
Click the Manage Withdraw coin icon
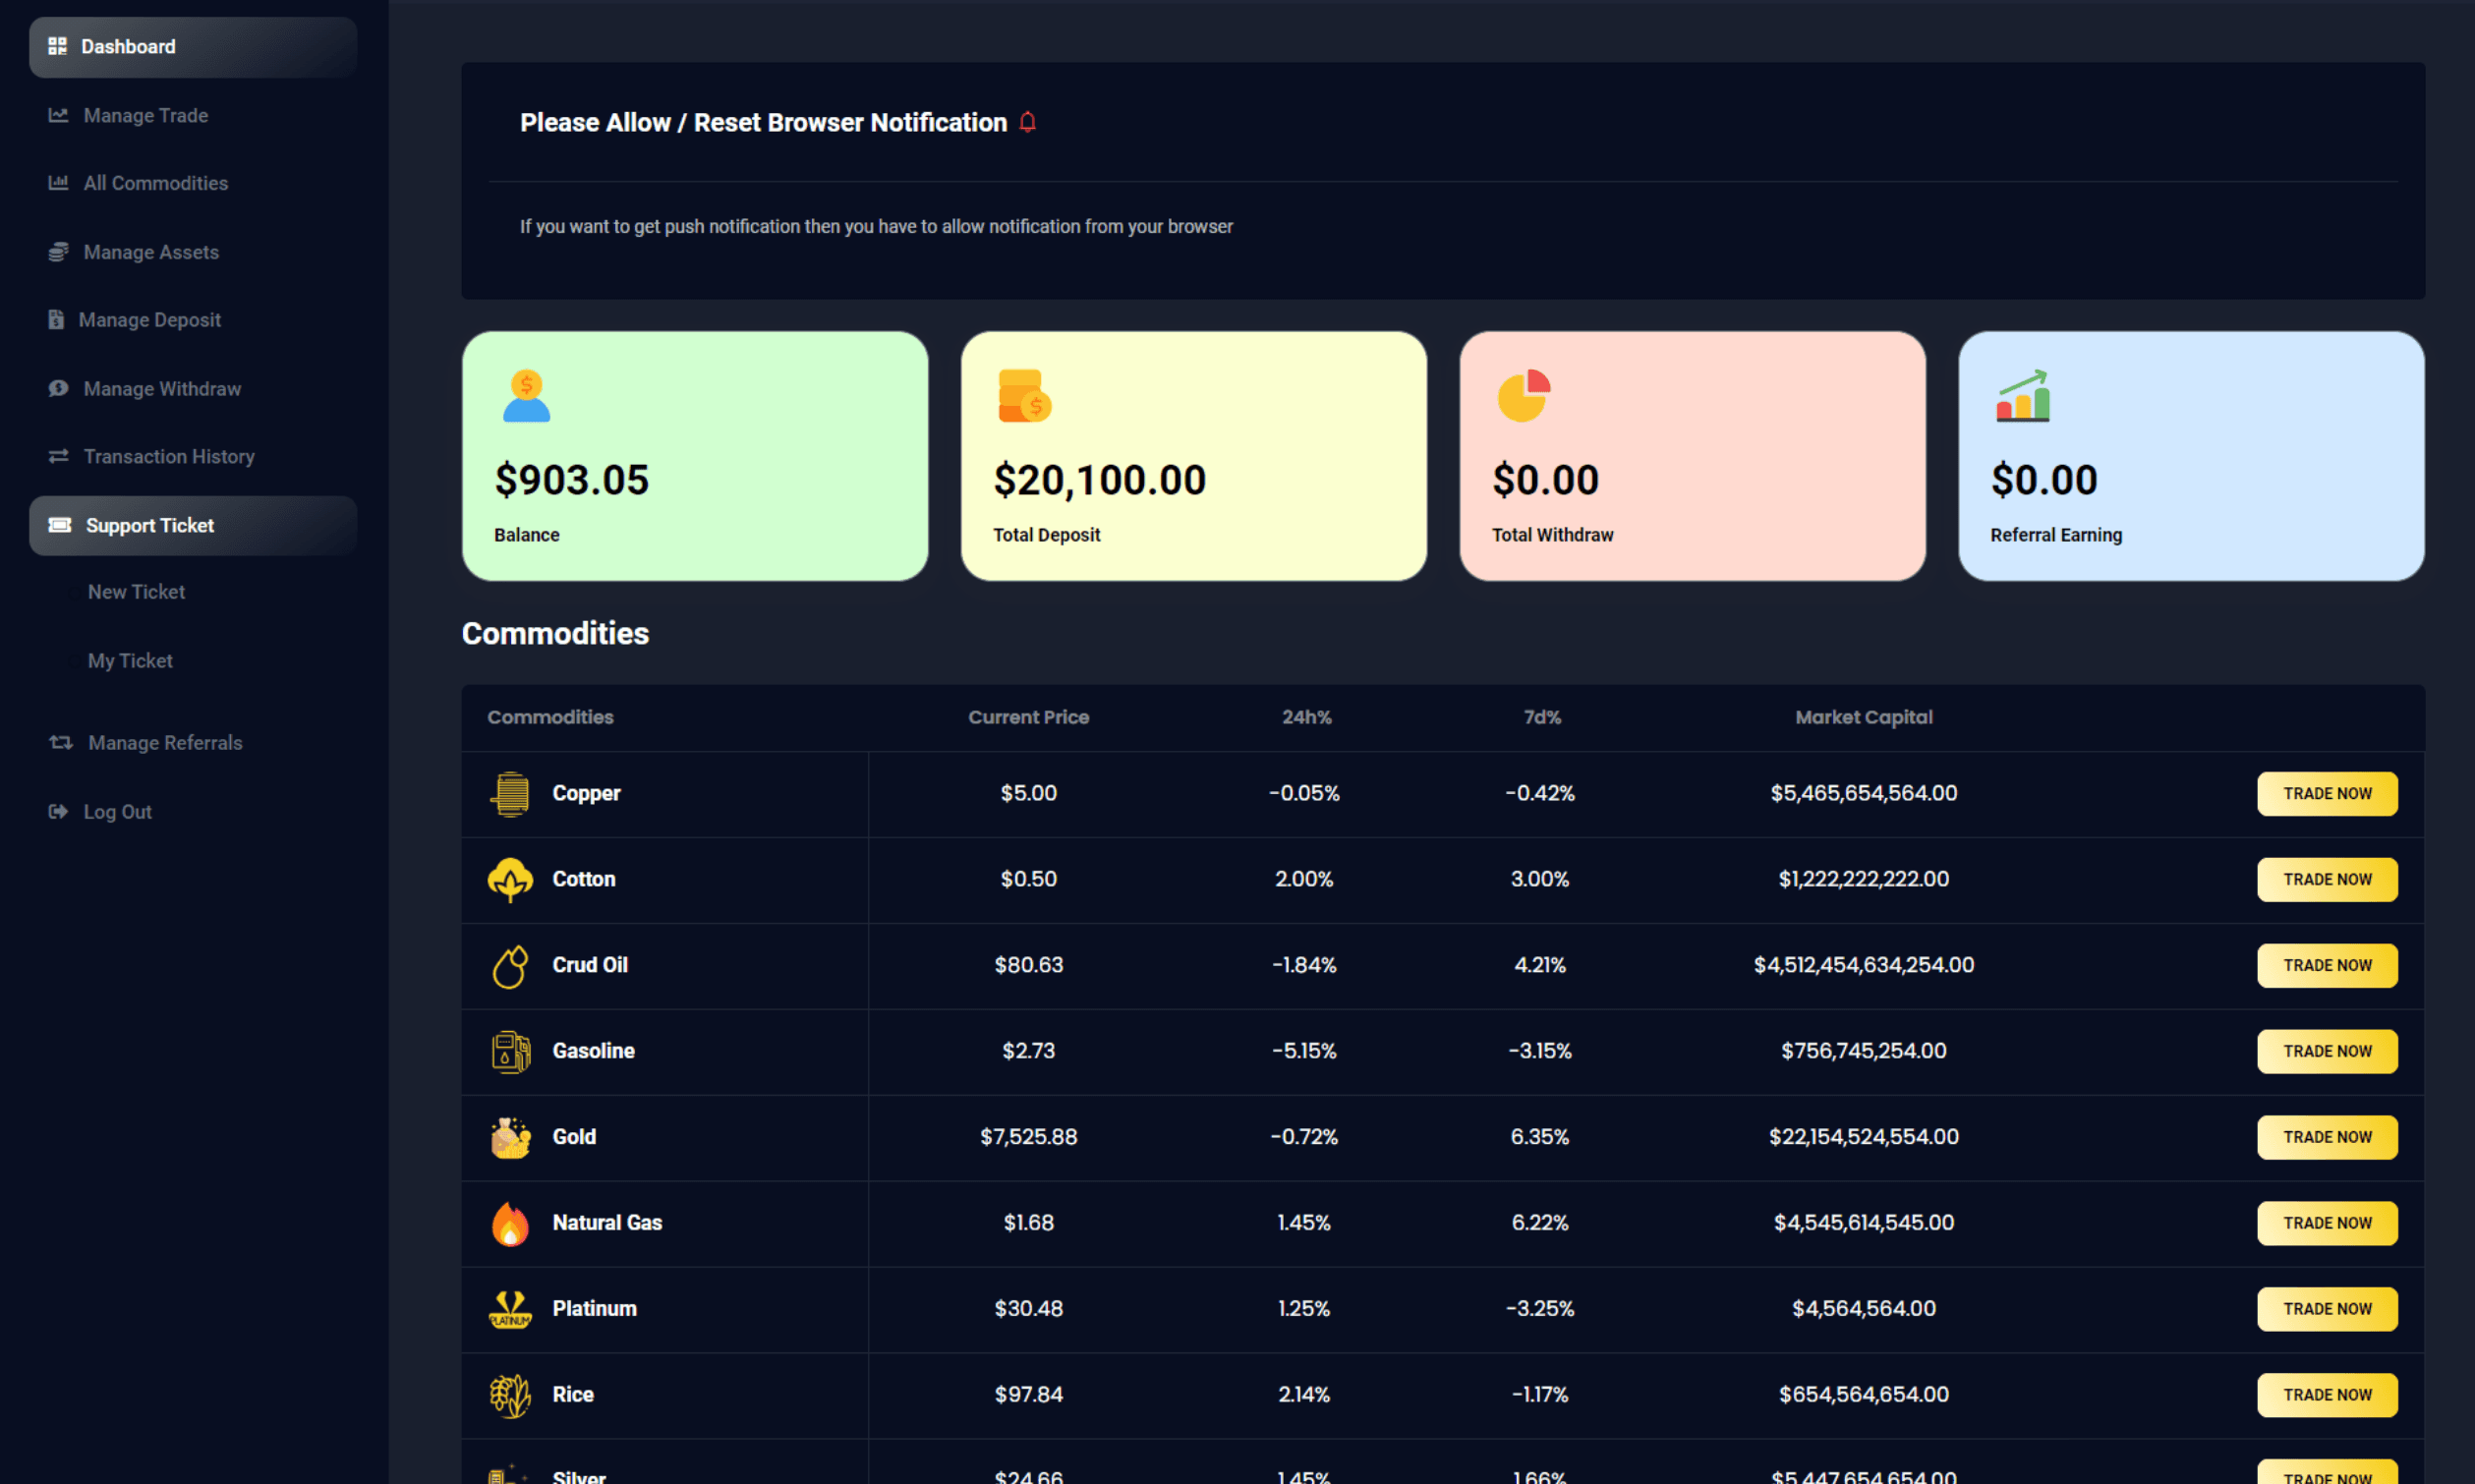coord(59,388)
